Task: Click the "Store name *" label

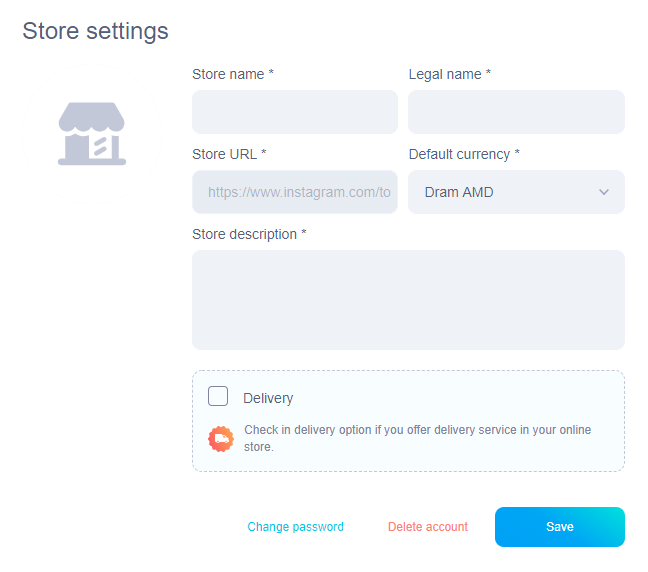Action: (233, 74)
